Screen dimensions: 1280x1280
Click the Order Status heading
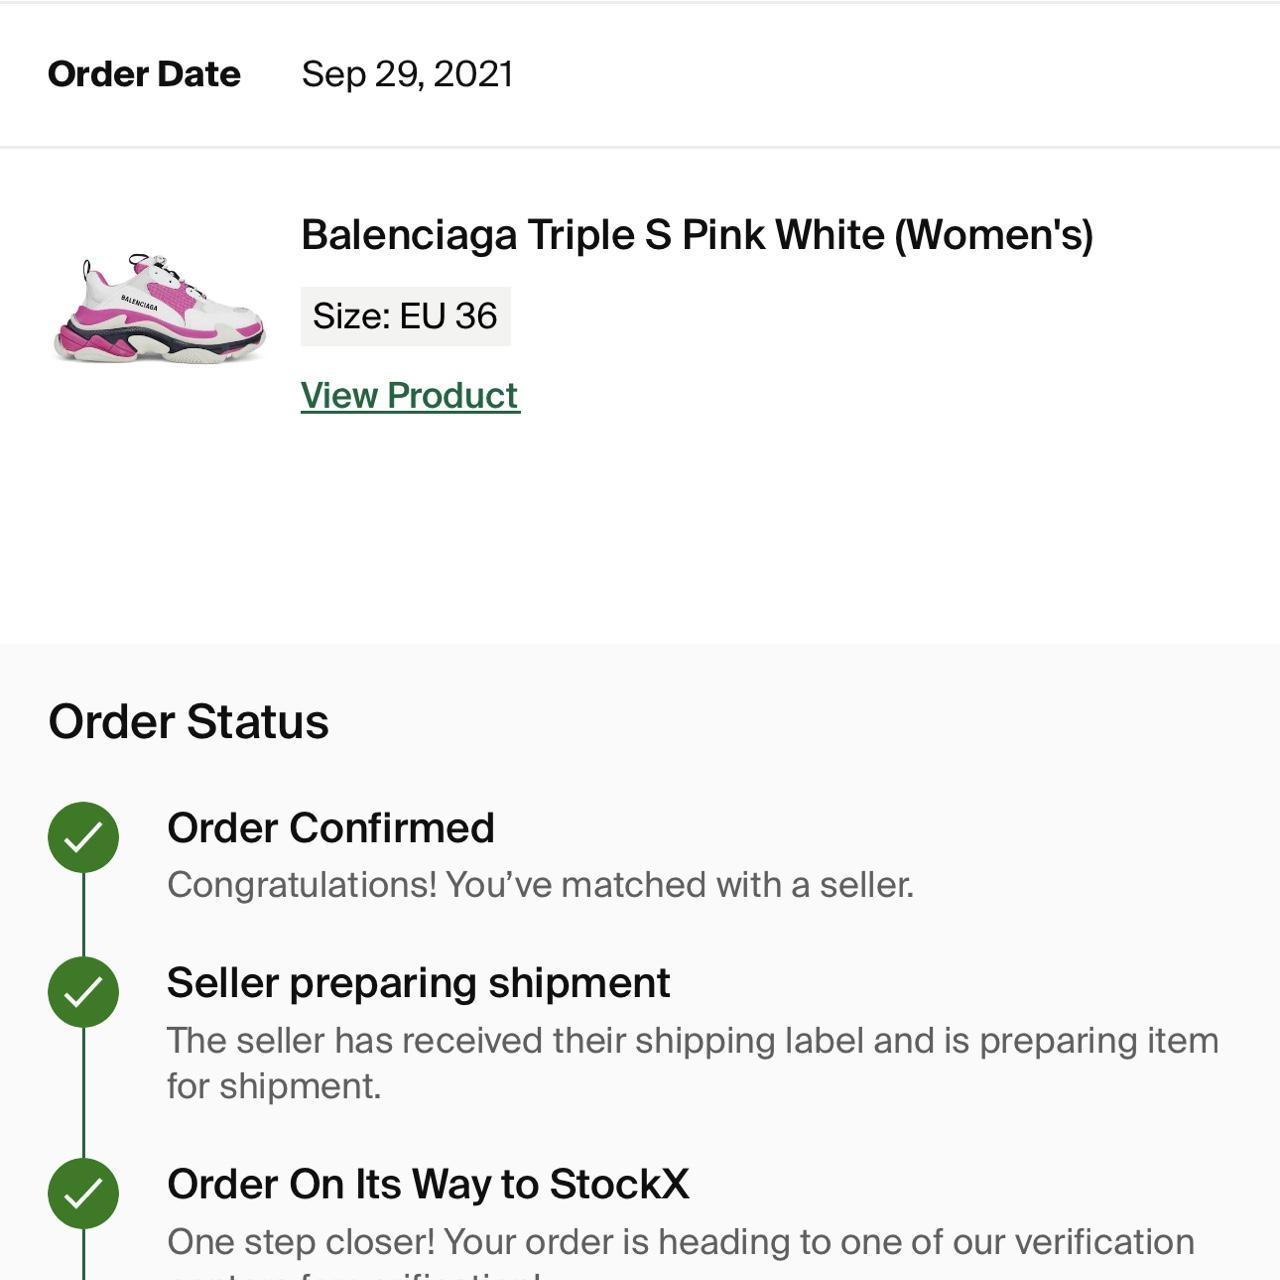[188, 722]
